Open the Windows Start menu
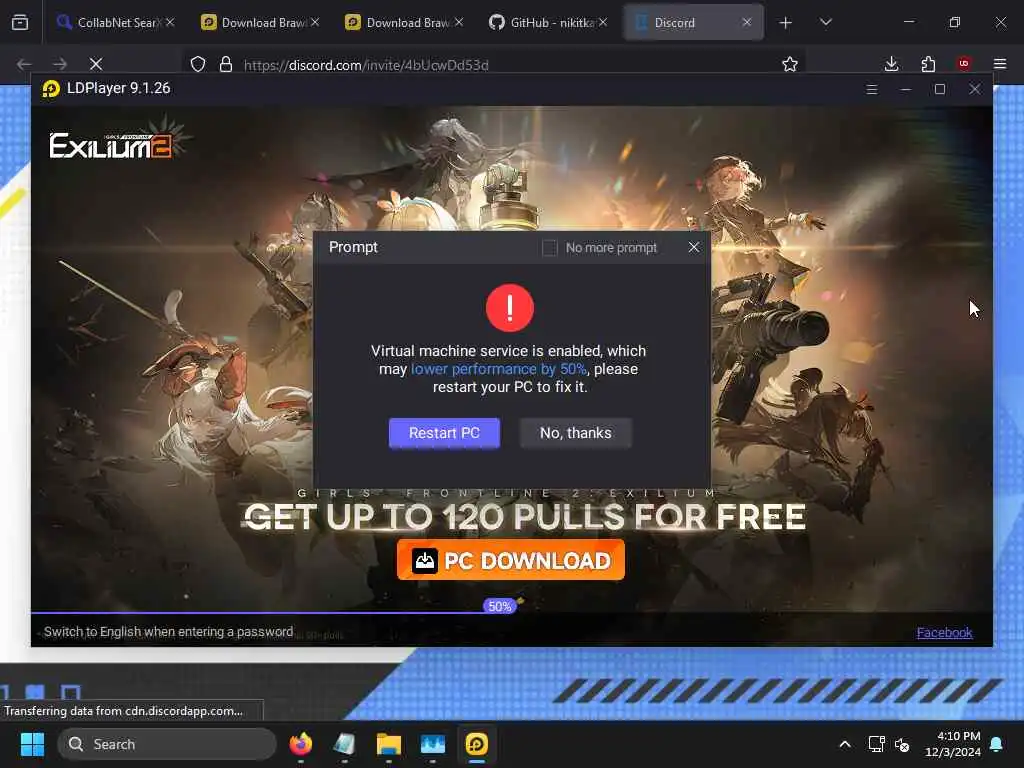1024x768 pixels. click(32, 744)
